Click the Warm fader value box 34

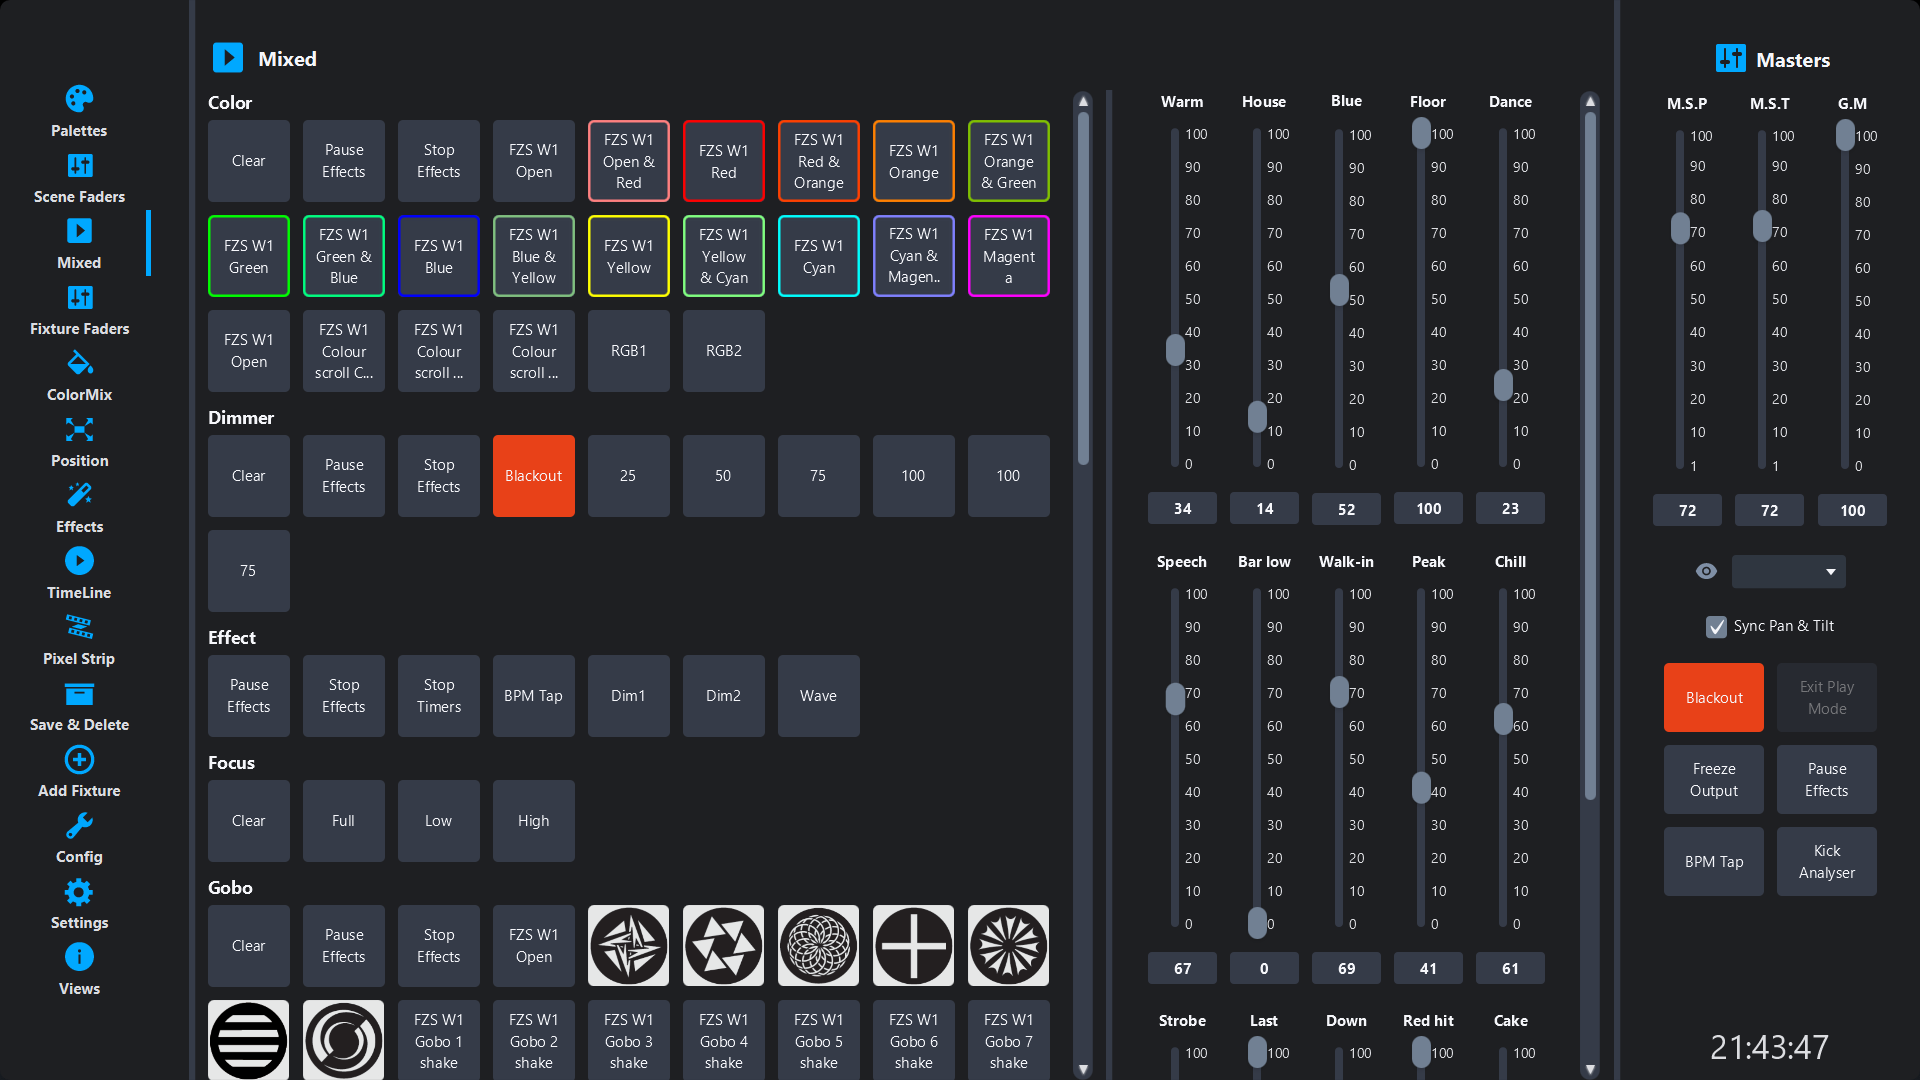pyautogui.click(x=1182, y=509)
